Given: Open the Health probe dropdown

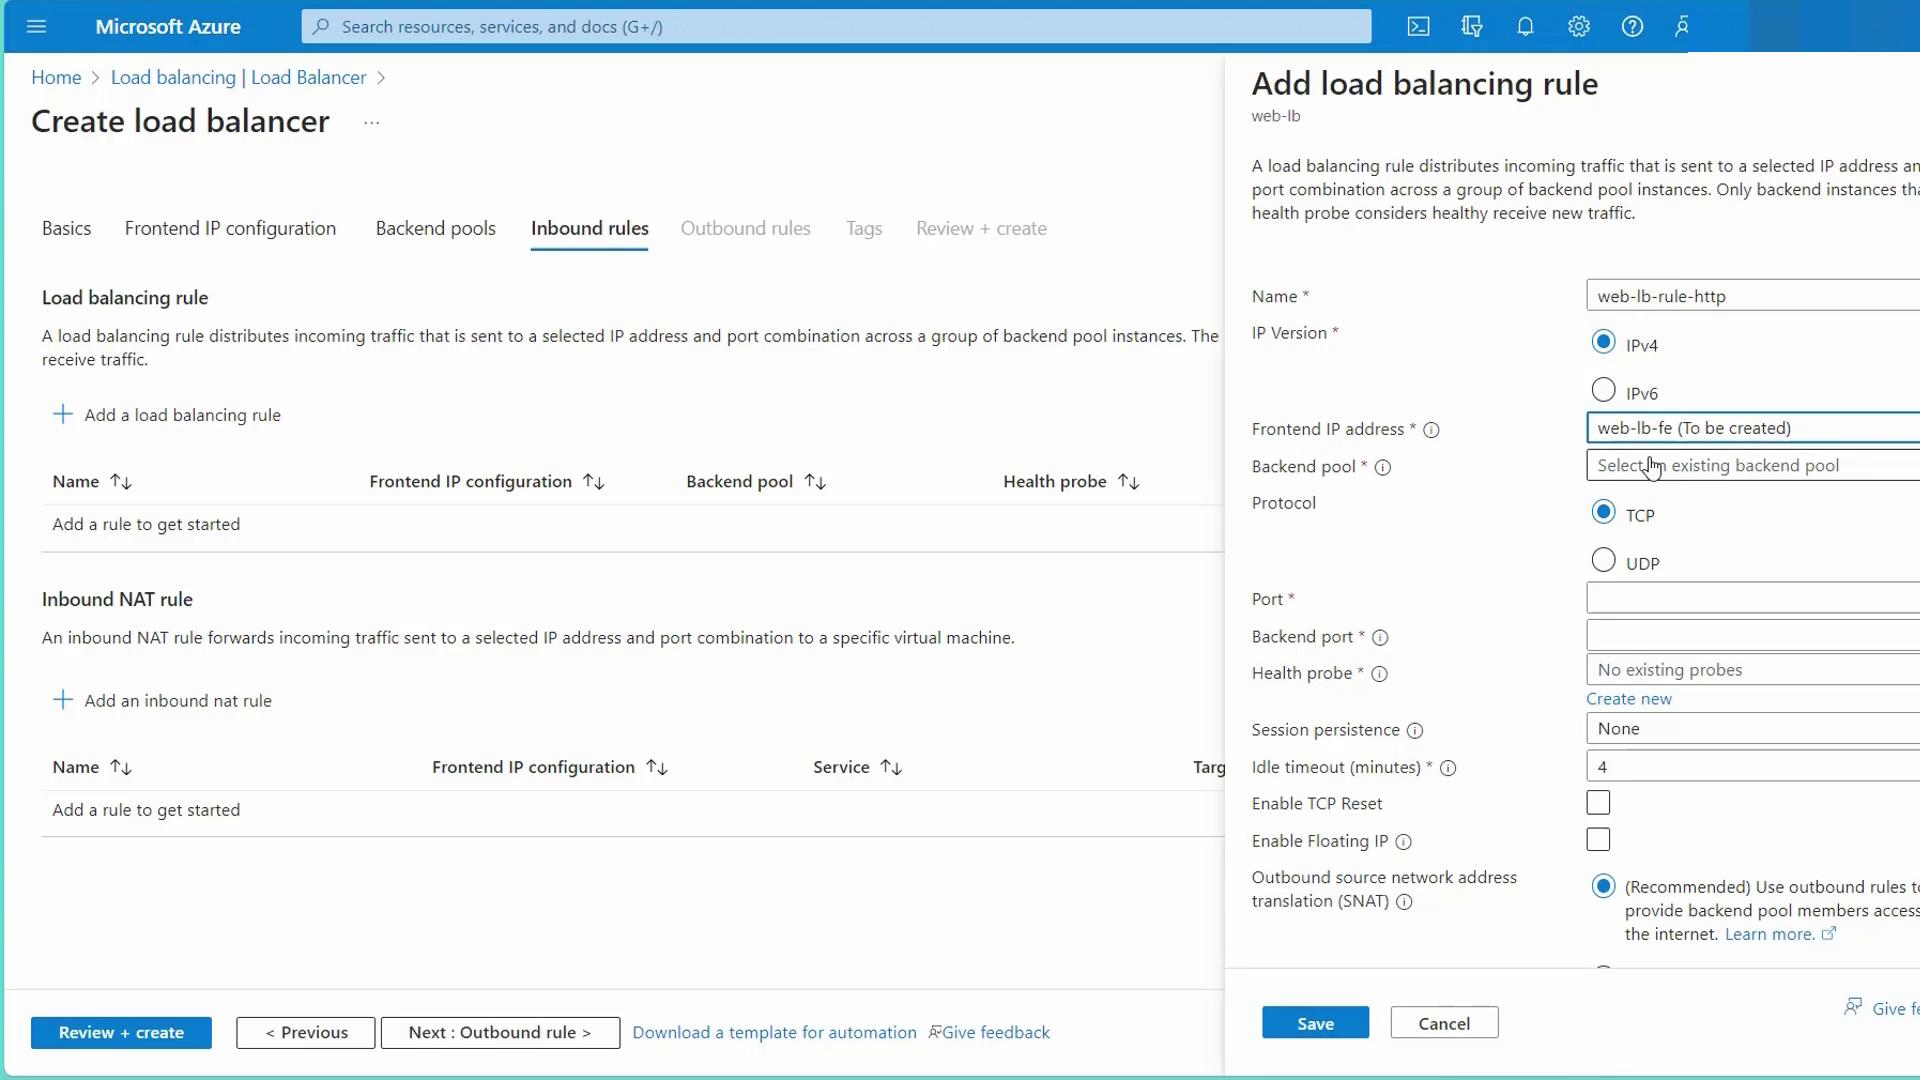Looking at the screenshot, I should click(x=1750, y=670).
